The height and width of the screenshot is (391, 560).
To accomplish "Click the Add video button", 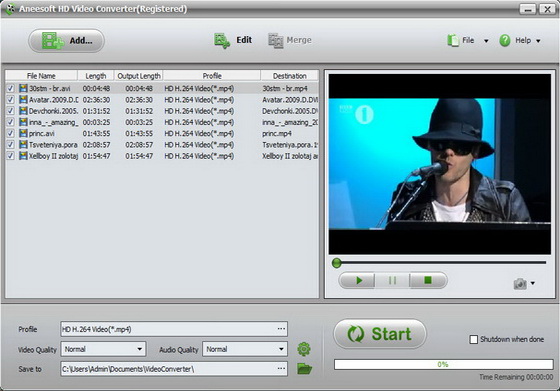I will [66, 41].
